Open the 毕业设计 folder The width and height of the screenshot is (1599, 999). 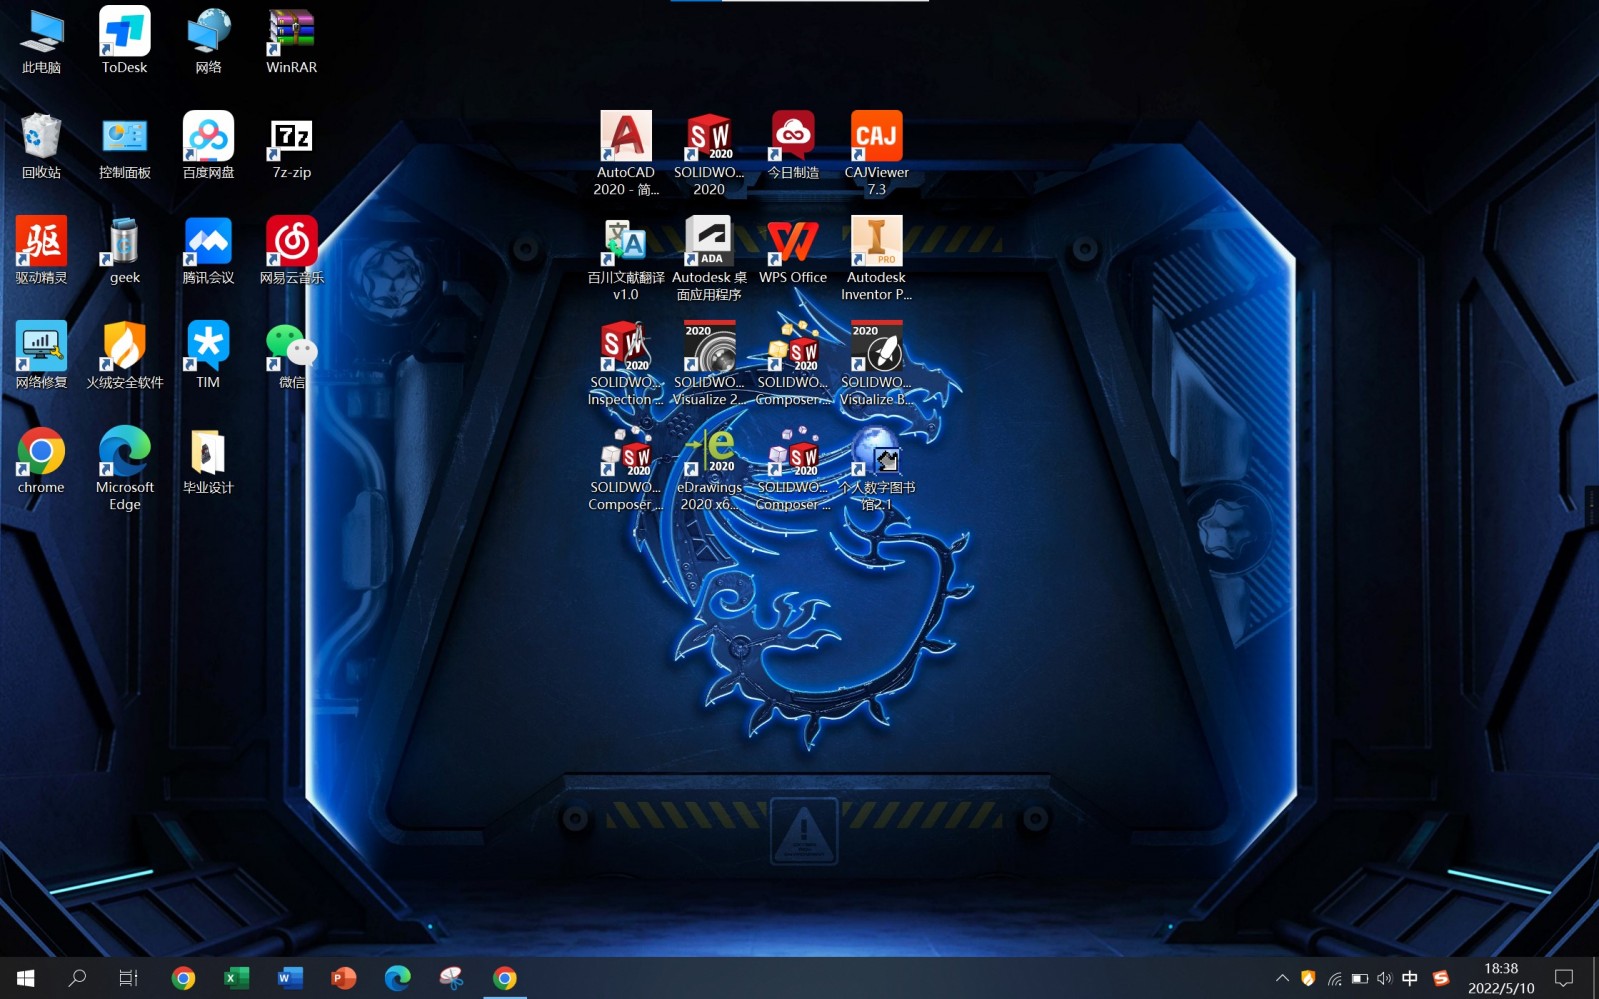tap(208, 461)
